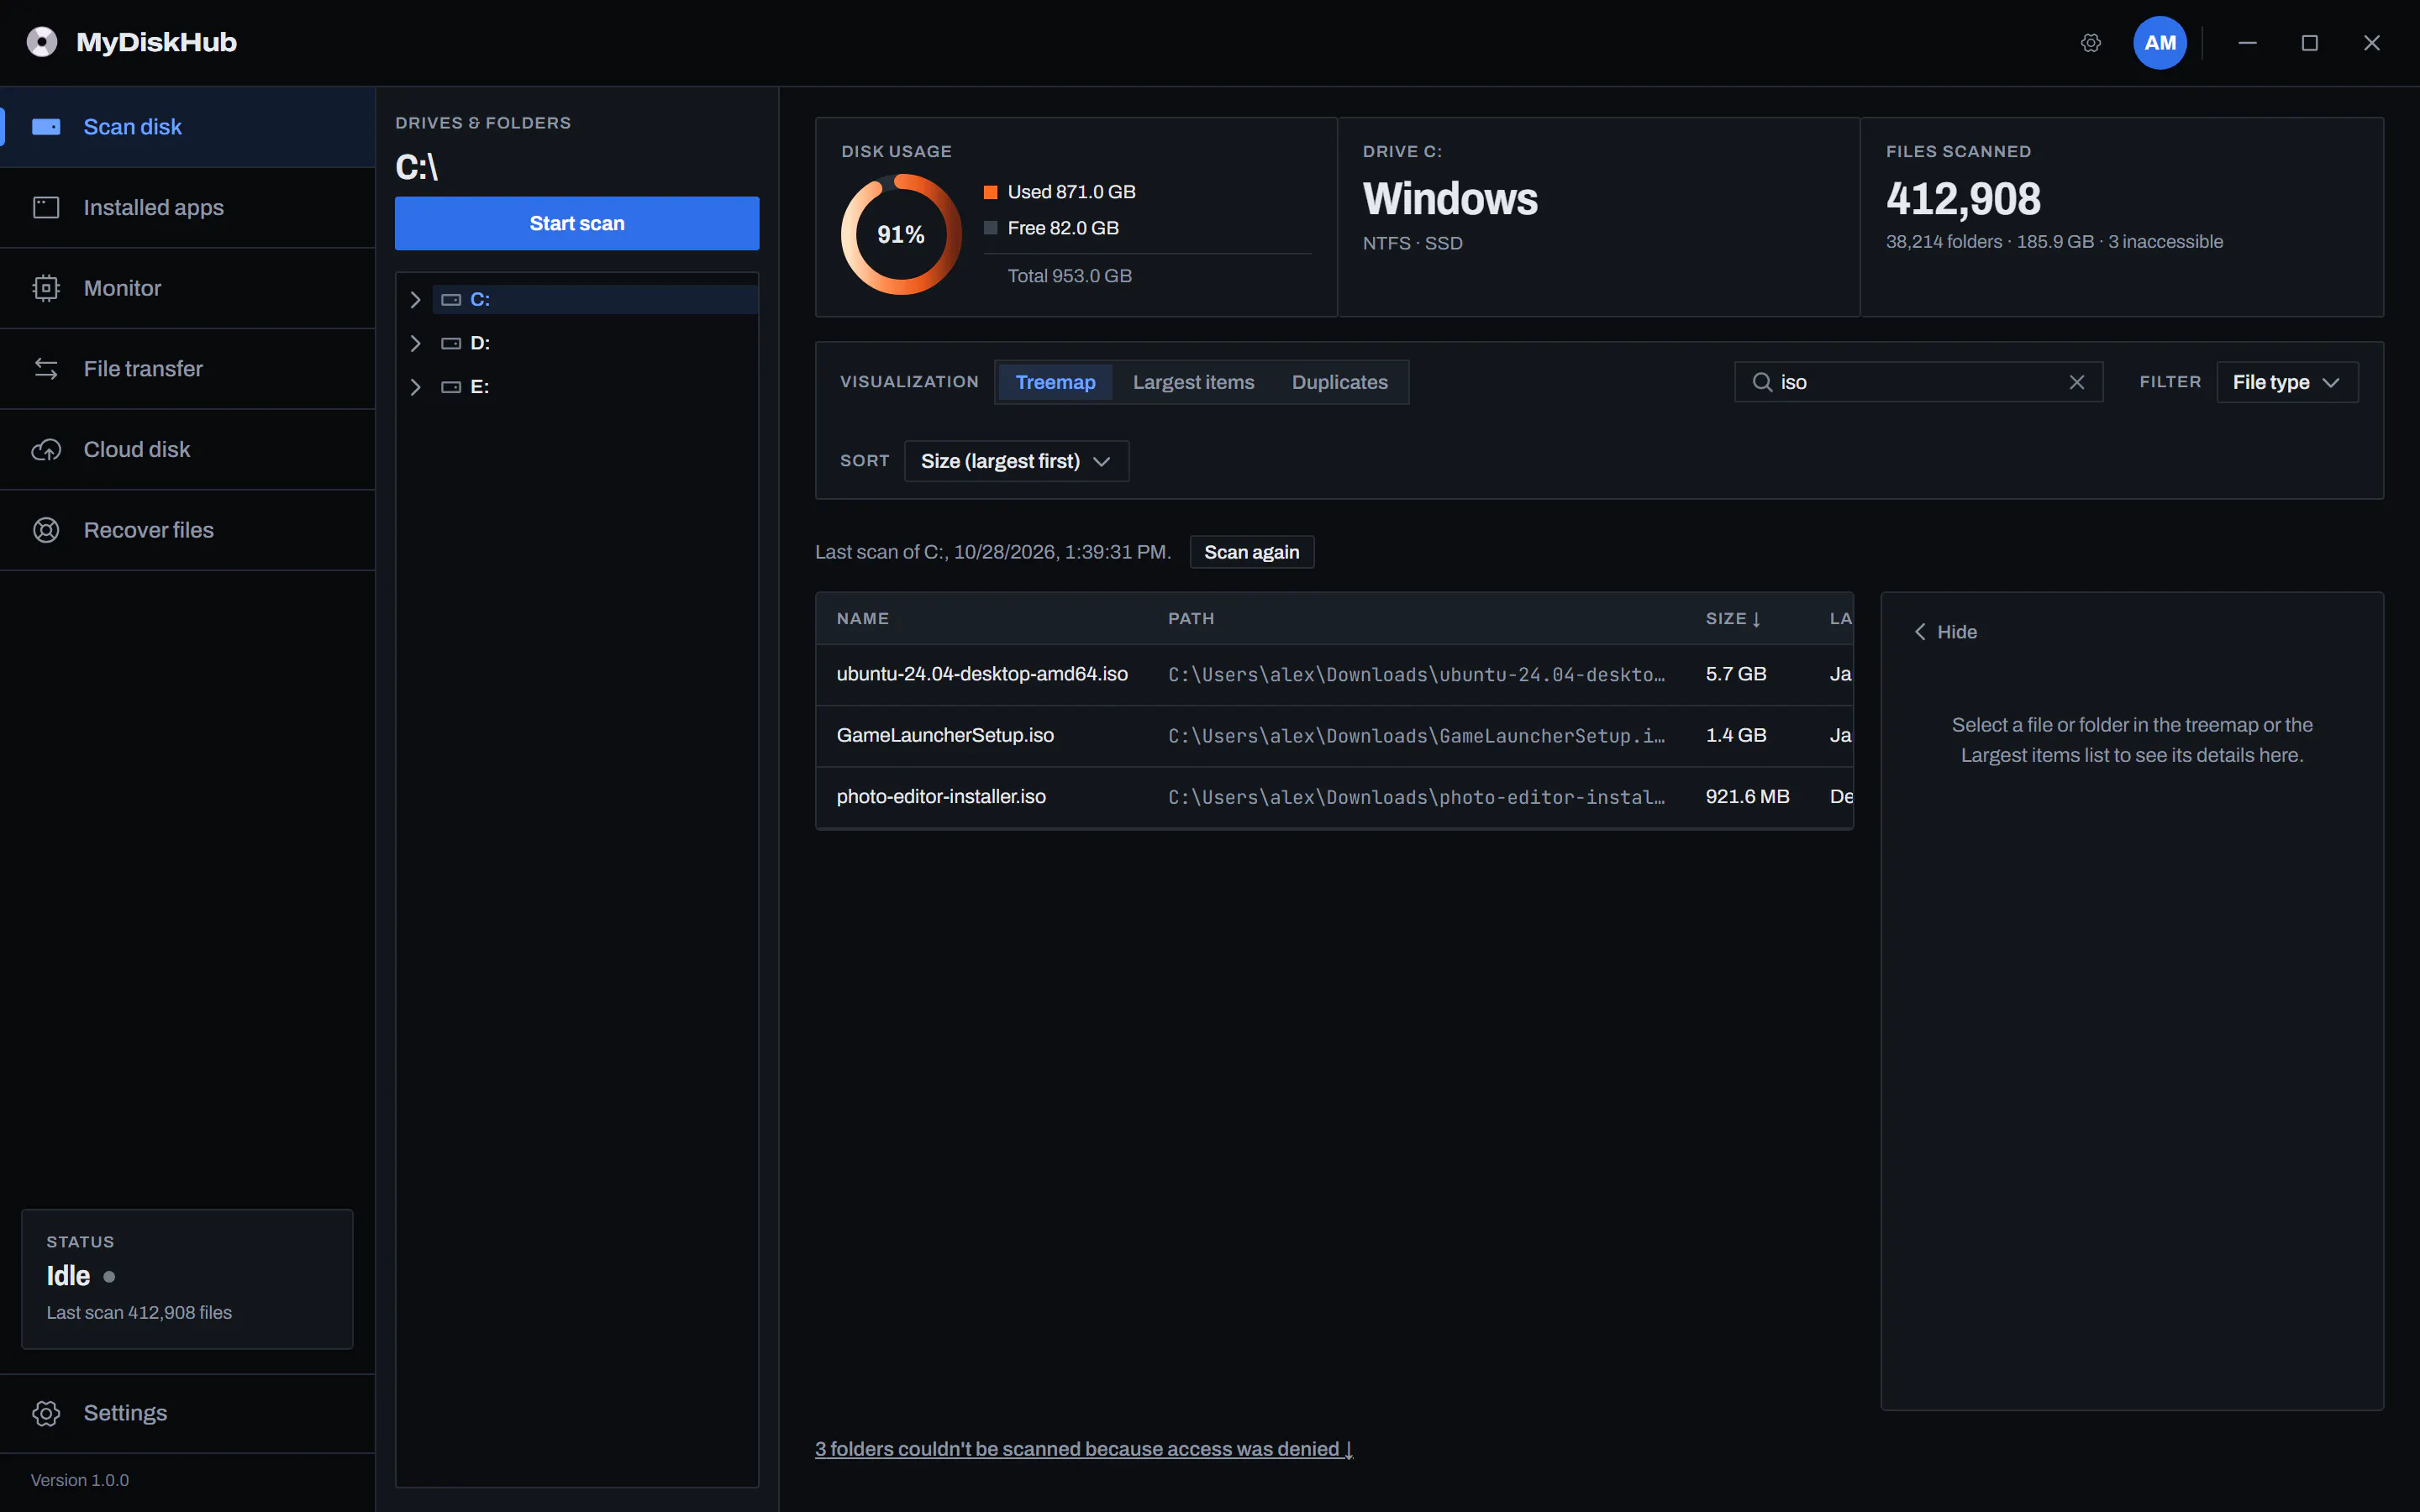The image size is (2420, 1512).
Task: Click the Hide panel back chevron
Action: (1920, 632)
